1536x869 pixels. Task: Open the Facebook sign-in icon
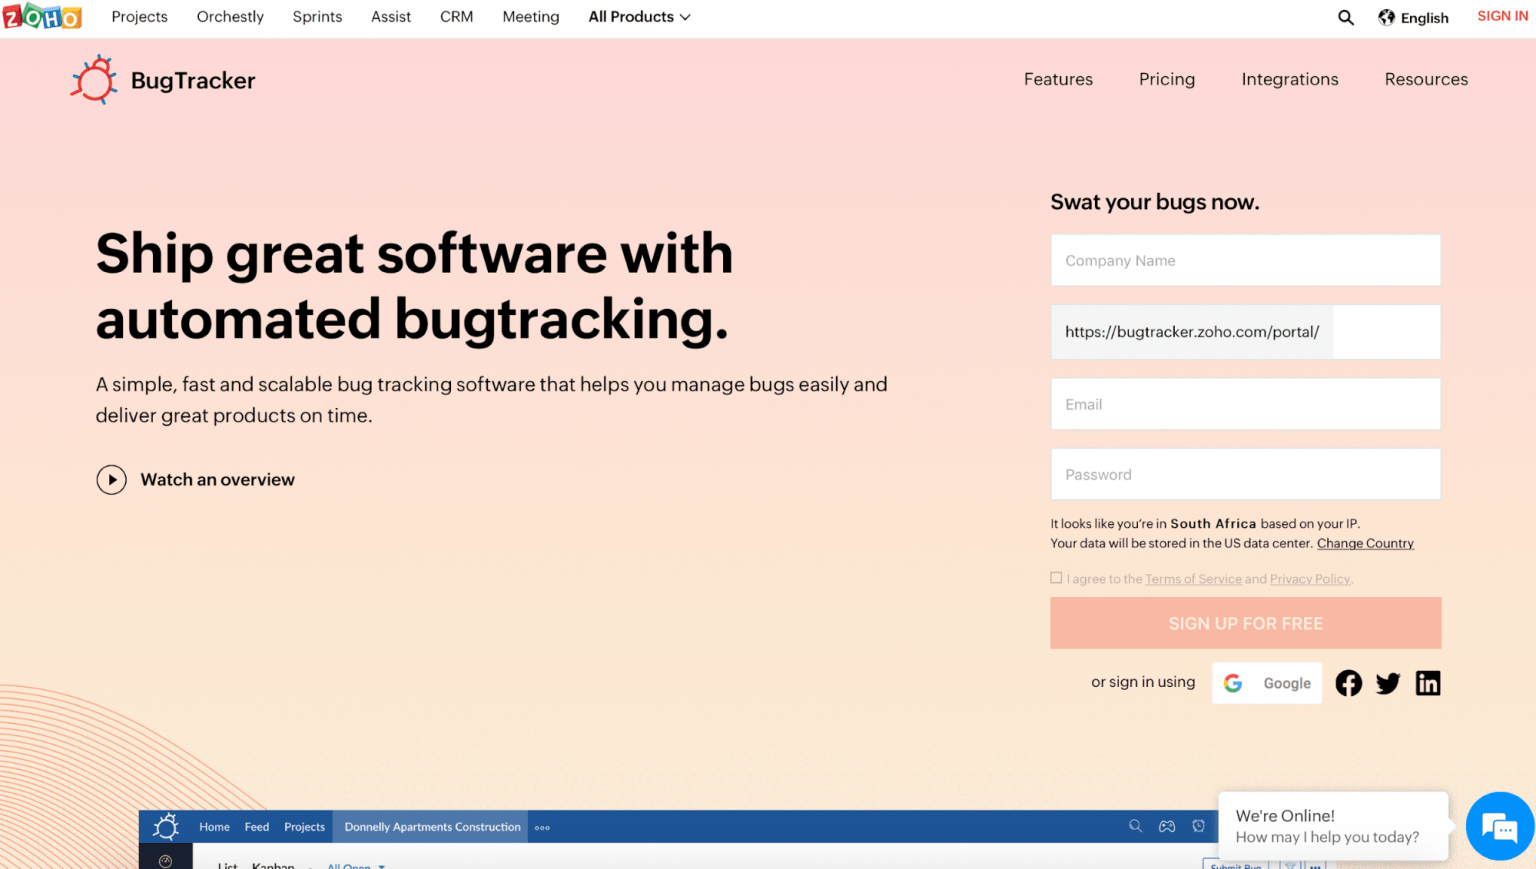tap(1348, 682)
